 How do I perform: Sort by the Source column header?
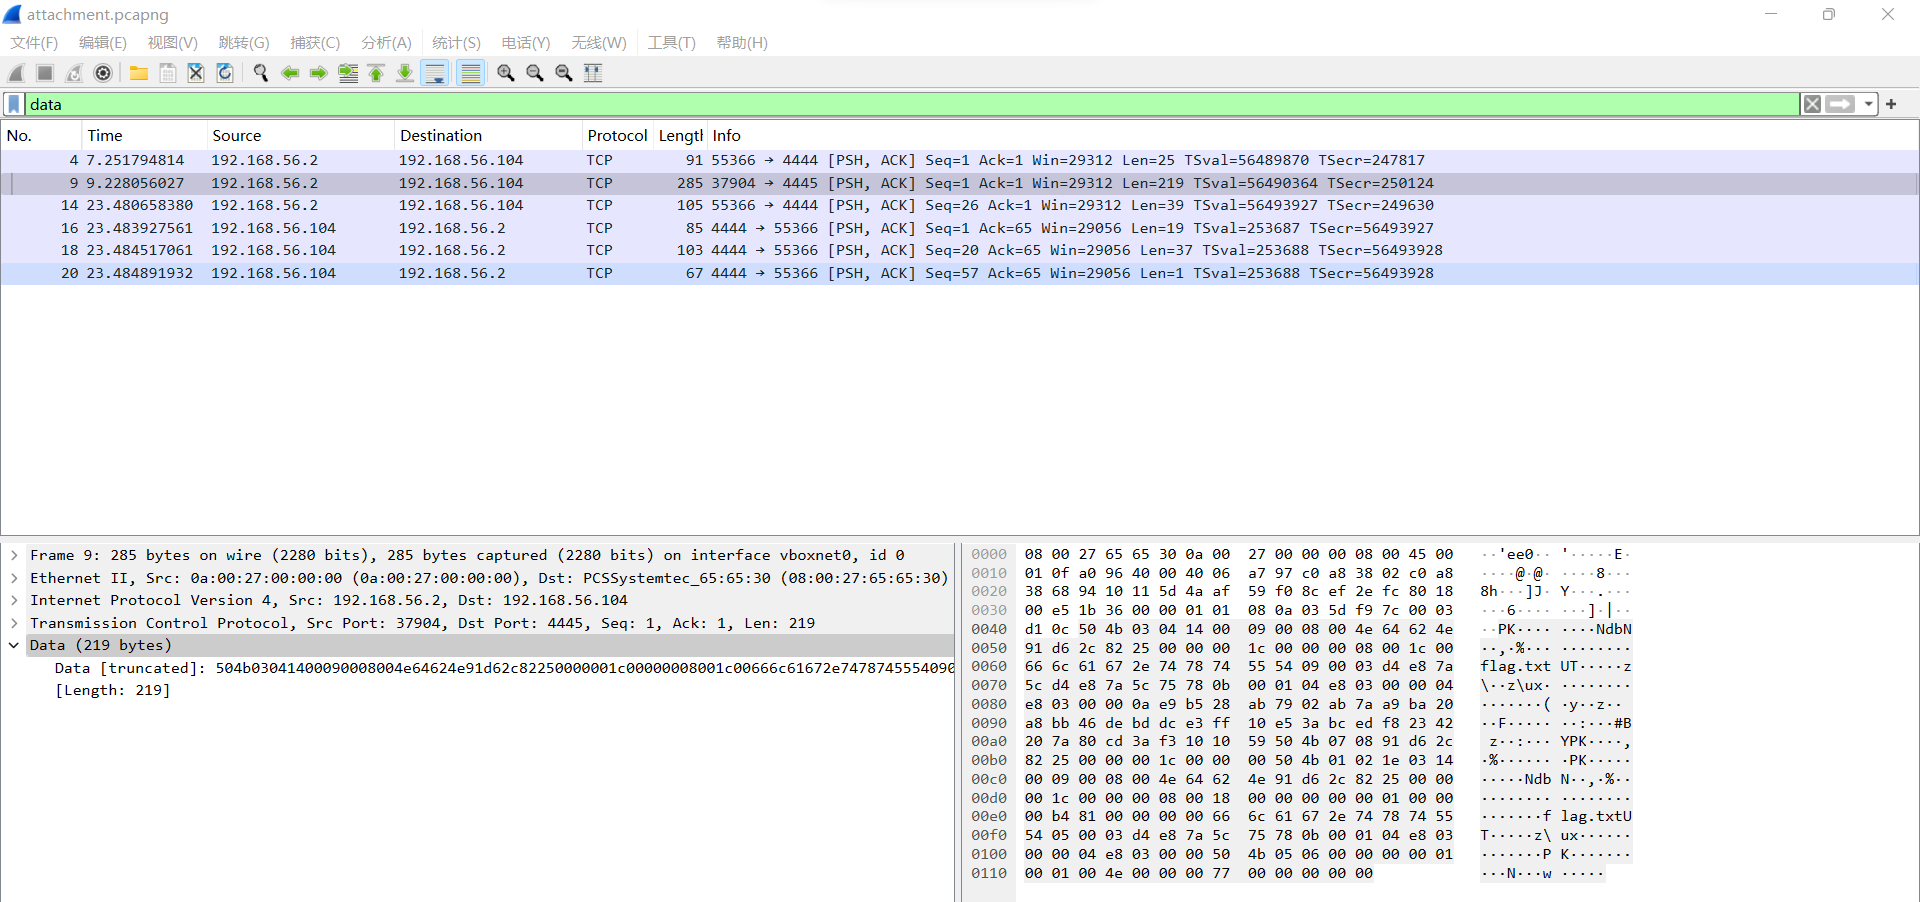pos(300,136)
